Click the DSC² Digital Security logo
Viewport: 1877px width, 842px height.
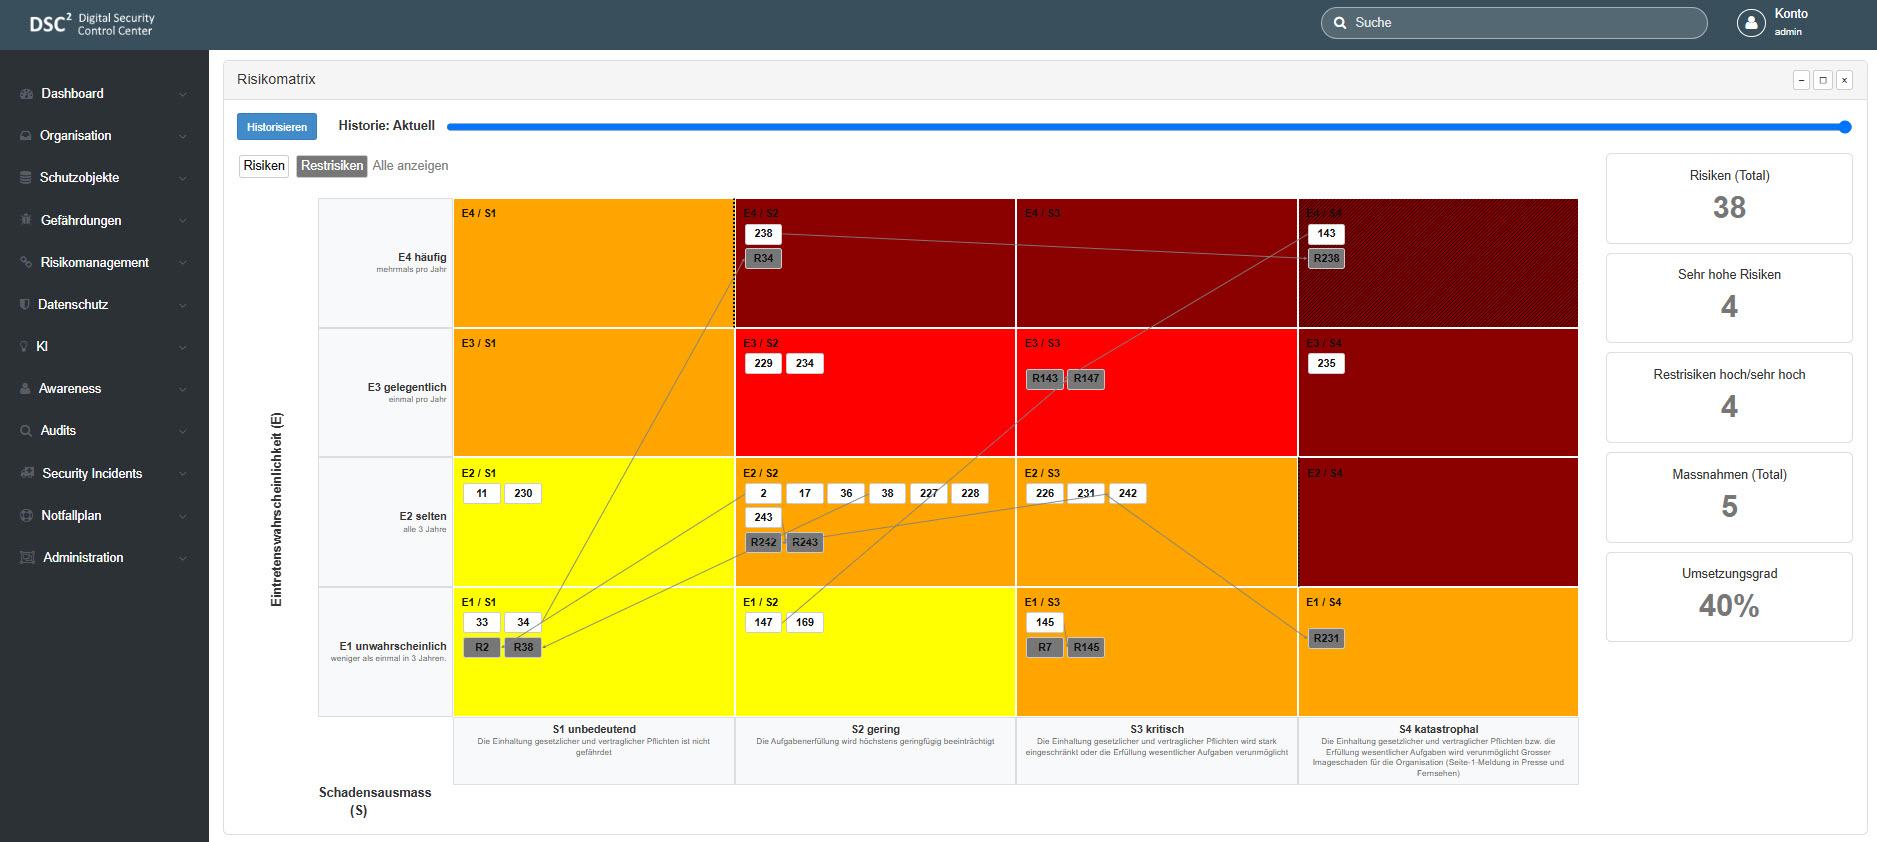click(x=92, y=24)
